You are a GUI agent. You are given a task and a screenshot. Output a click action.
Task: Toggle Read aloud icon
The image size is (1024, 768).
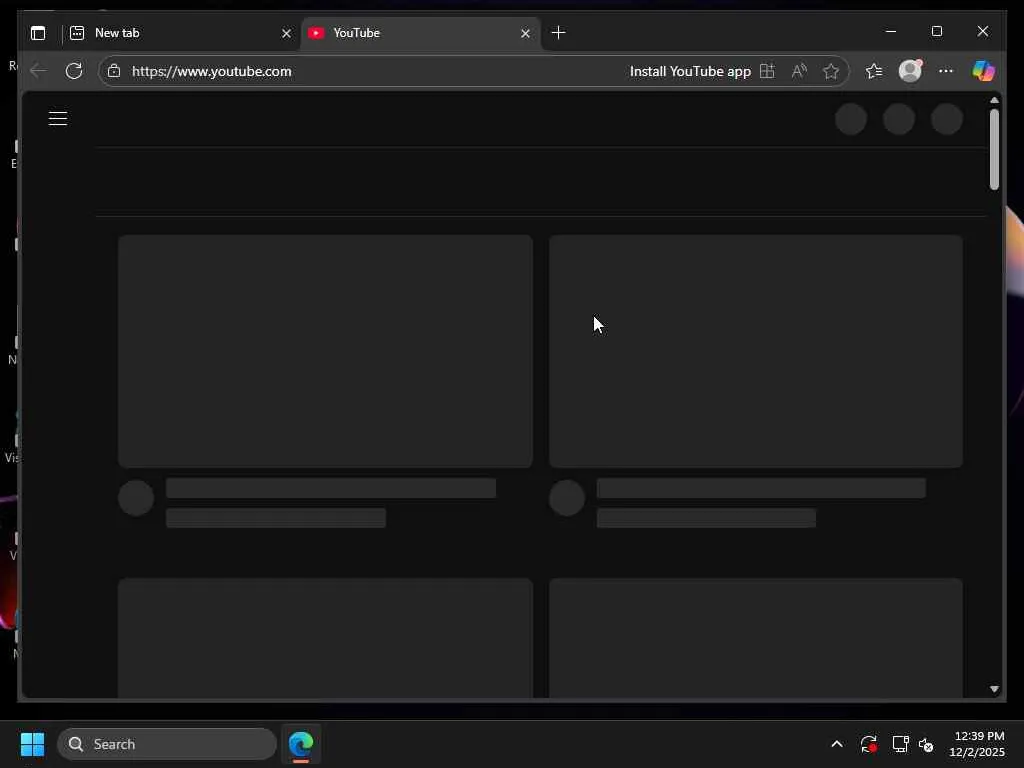(x=799, y=71)
